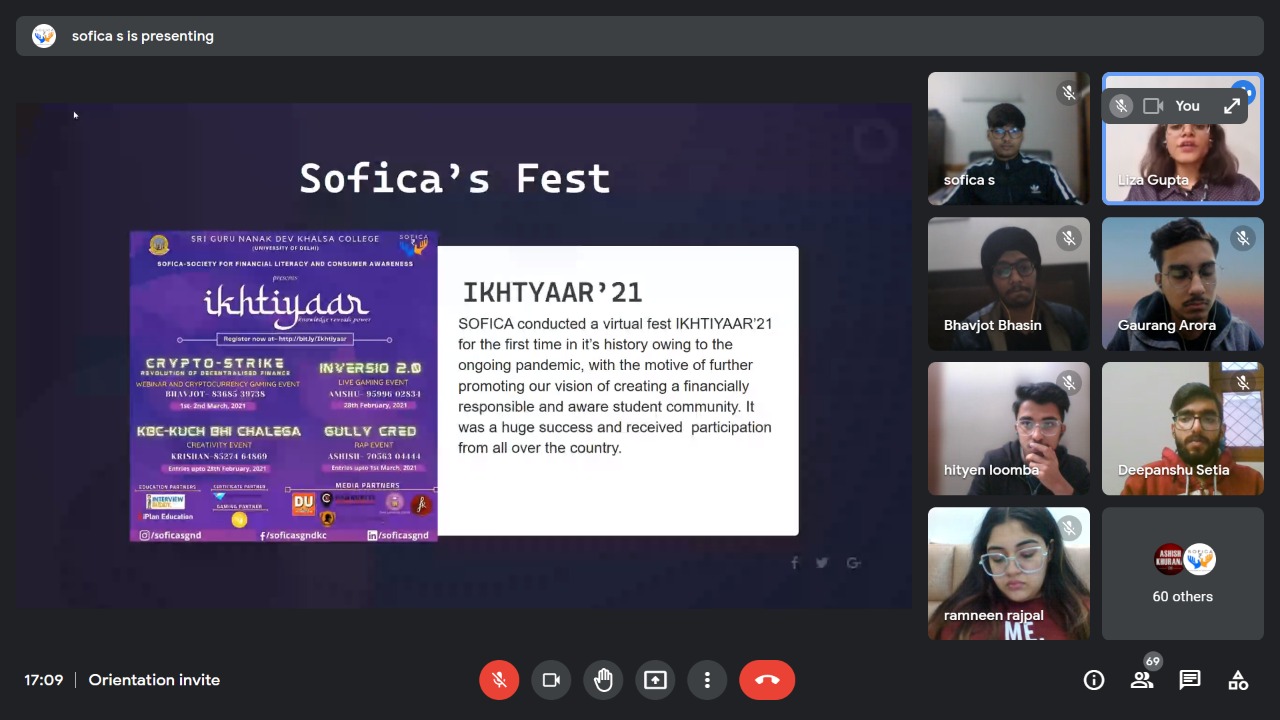This screenshot has height=720, width=1280.
Task: Click the sofica s is presenting banner
Action: (x=142, y=36)
